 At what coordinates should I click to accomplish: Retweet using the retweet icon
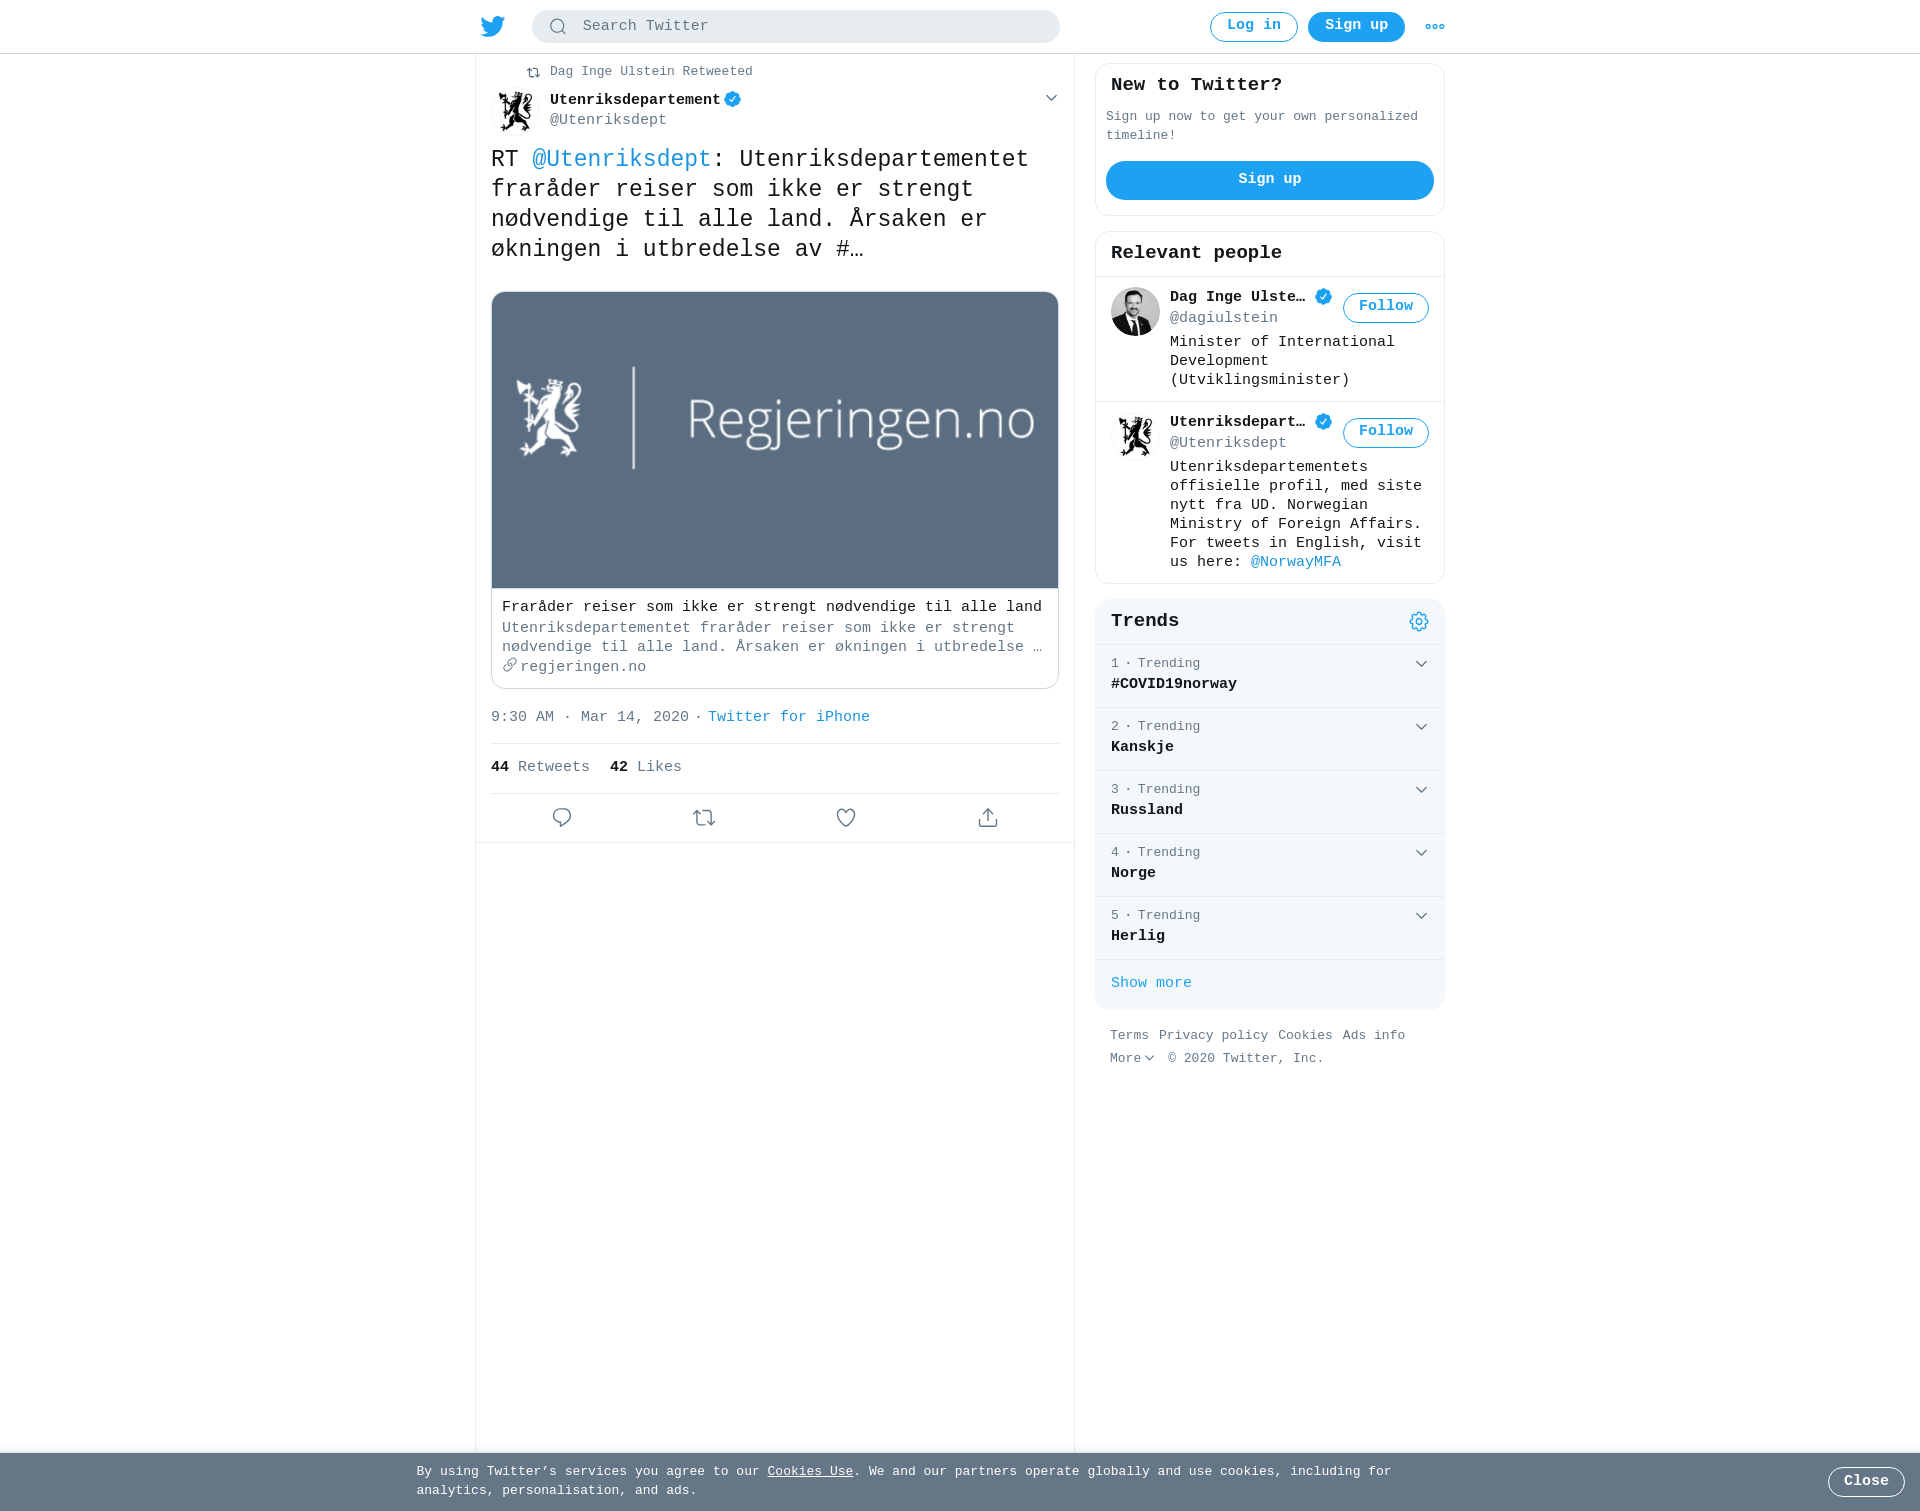[704, 818]
